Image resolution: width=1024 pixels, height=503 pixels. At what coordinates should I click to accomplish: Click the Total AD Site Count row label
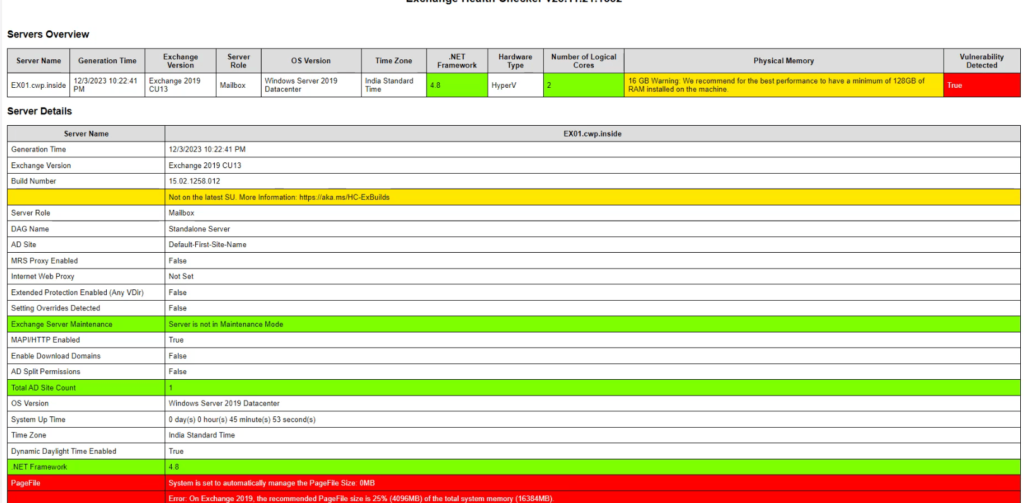click(43, 387)
